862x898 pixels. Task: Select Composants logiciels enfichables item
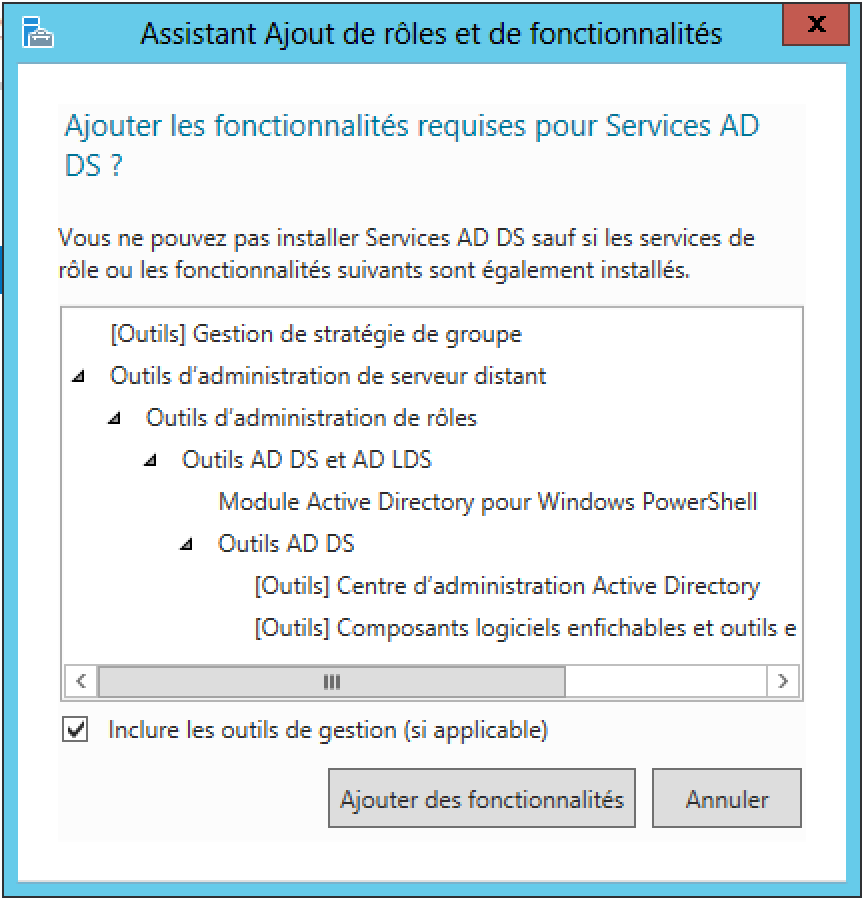(525, 628)
